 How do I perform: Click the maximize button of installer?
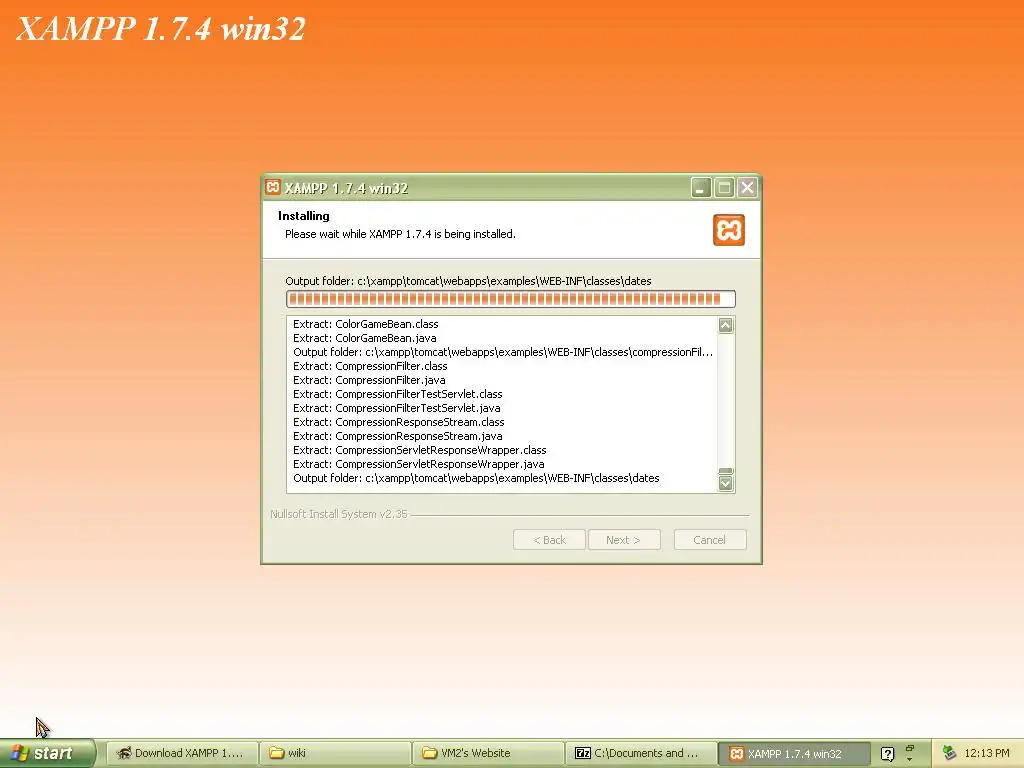[724, 188]
